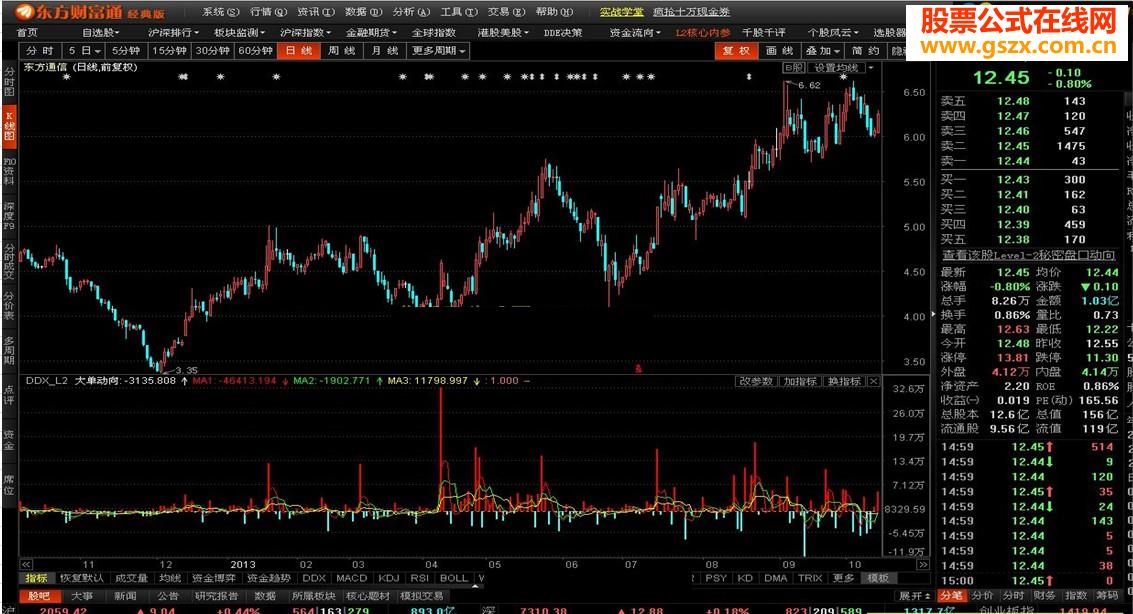Open the 工具(T) menu
The image size is (1133, 614).
pos(459,12)
